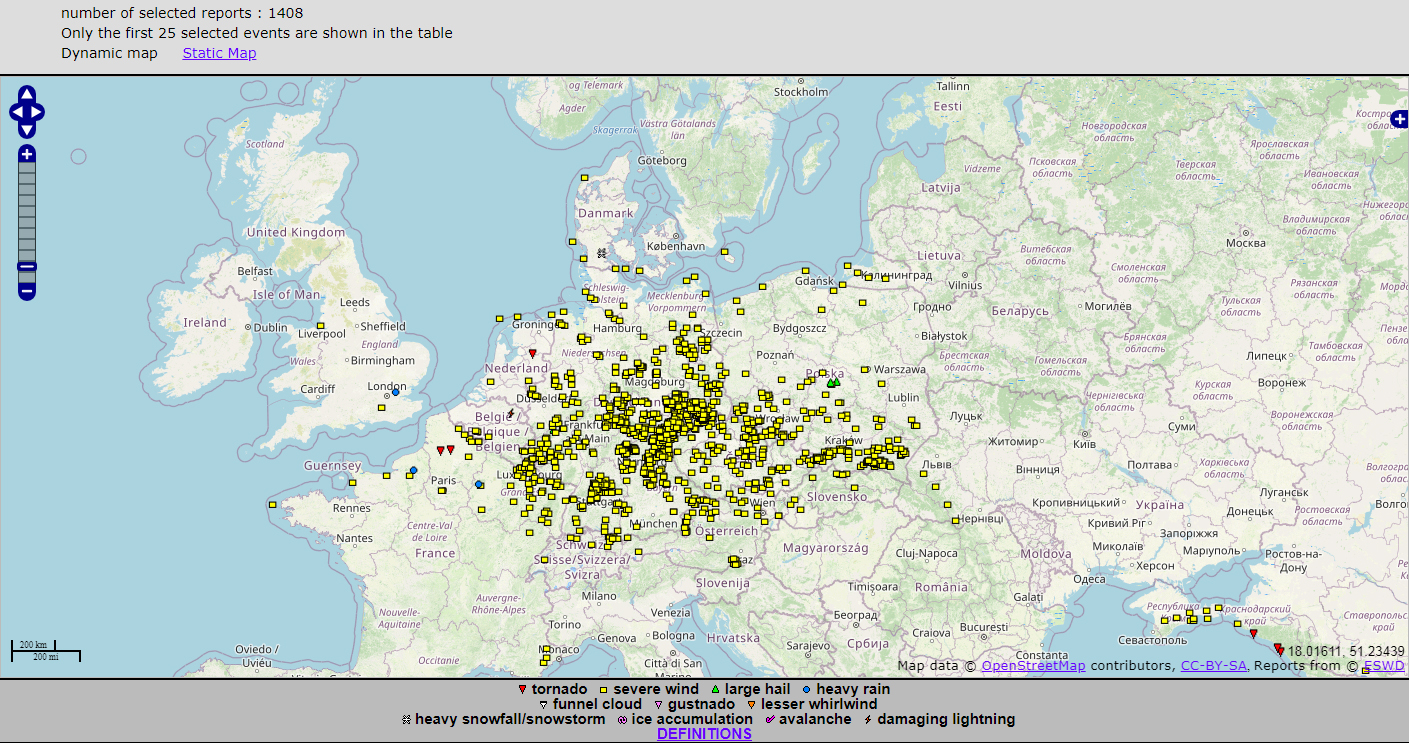This screenshot has width=1409, height=743.
Task: Click the tornado legend icon
Action: tap(522, 690)
